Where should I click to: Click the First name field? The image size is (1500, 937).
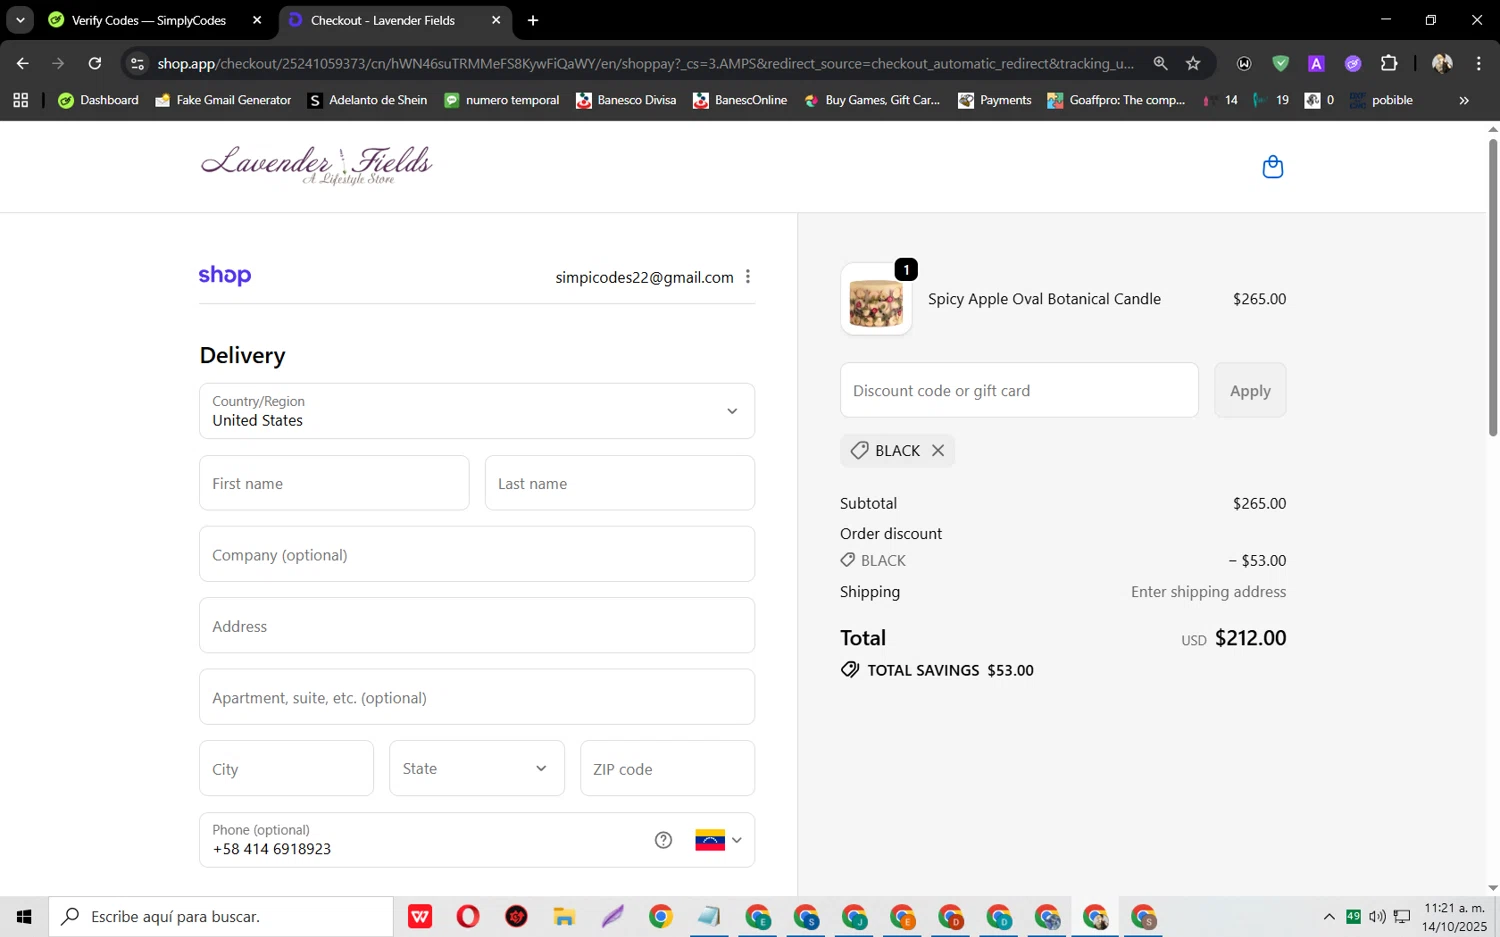click(334, 483)
